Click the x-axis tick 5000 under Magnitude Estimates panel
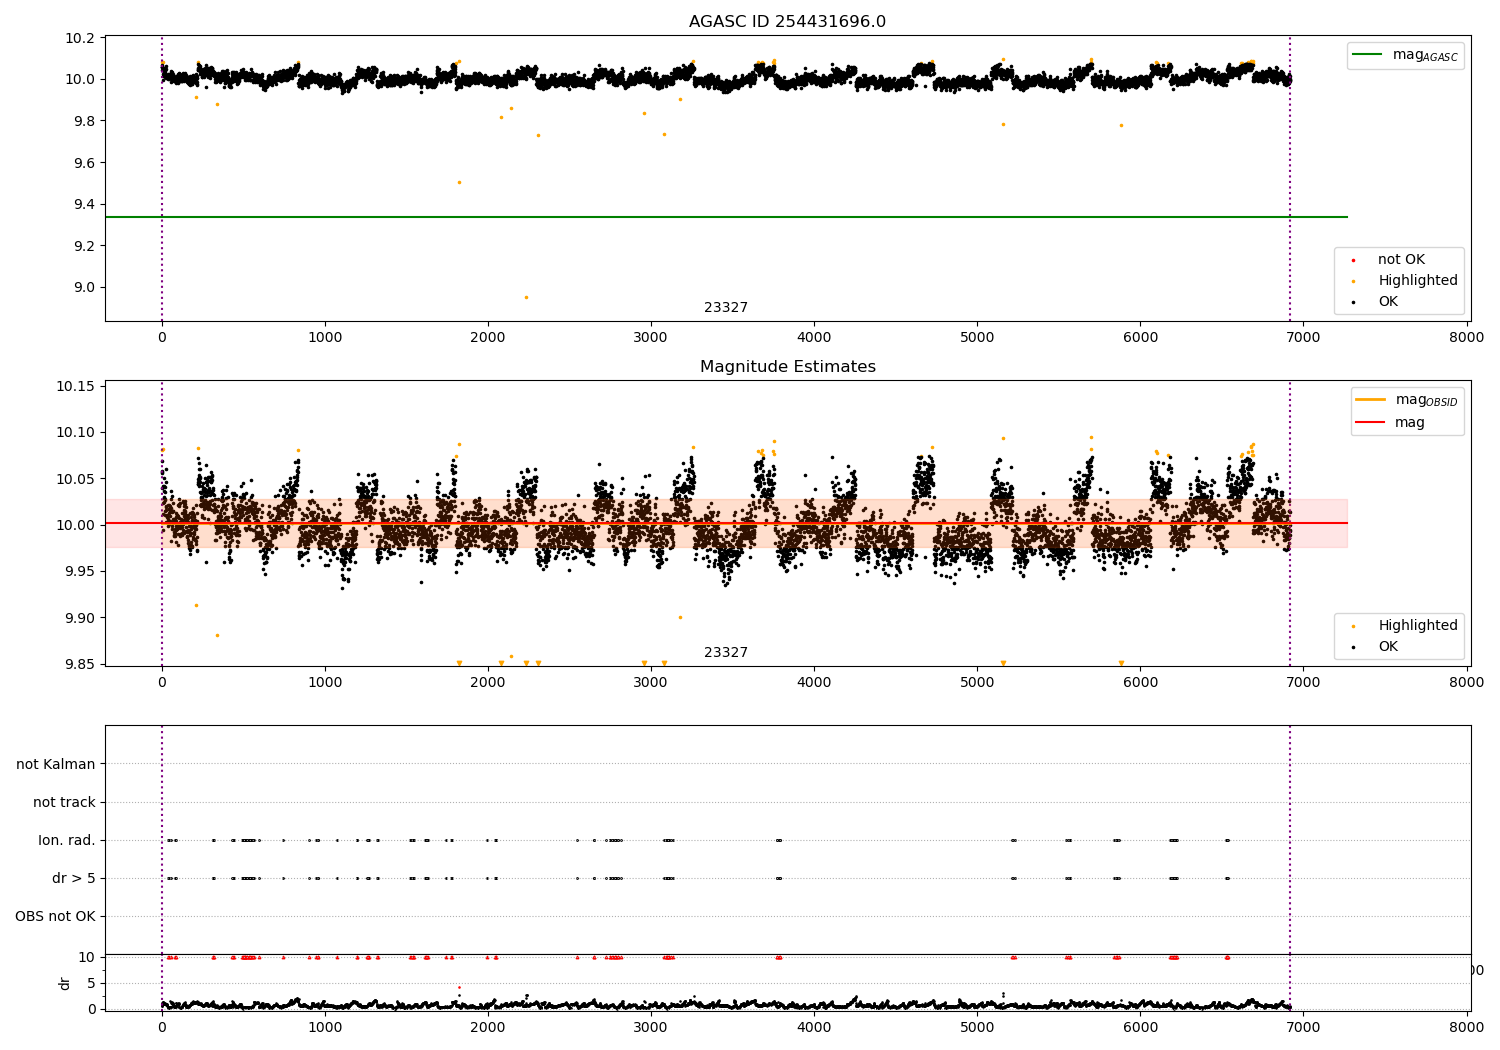Screen dimensions: 1500x1050 pos(977,682)
